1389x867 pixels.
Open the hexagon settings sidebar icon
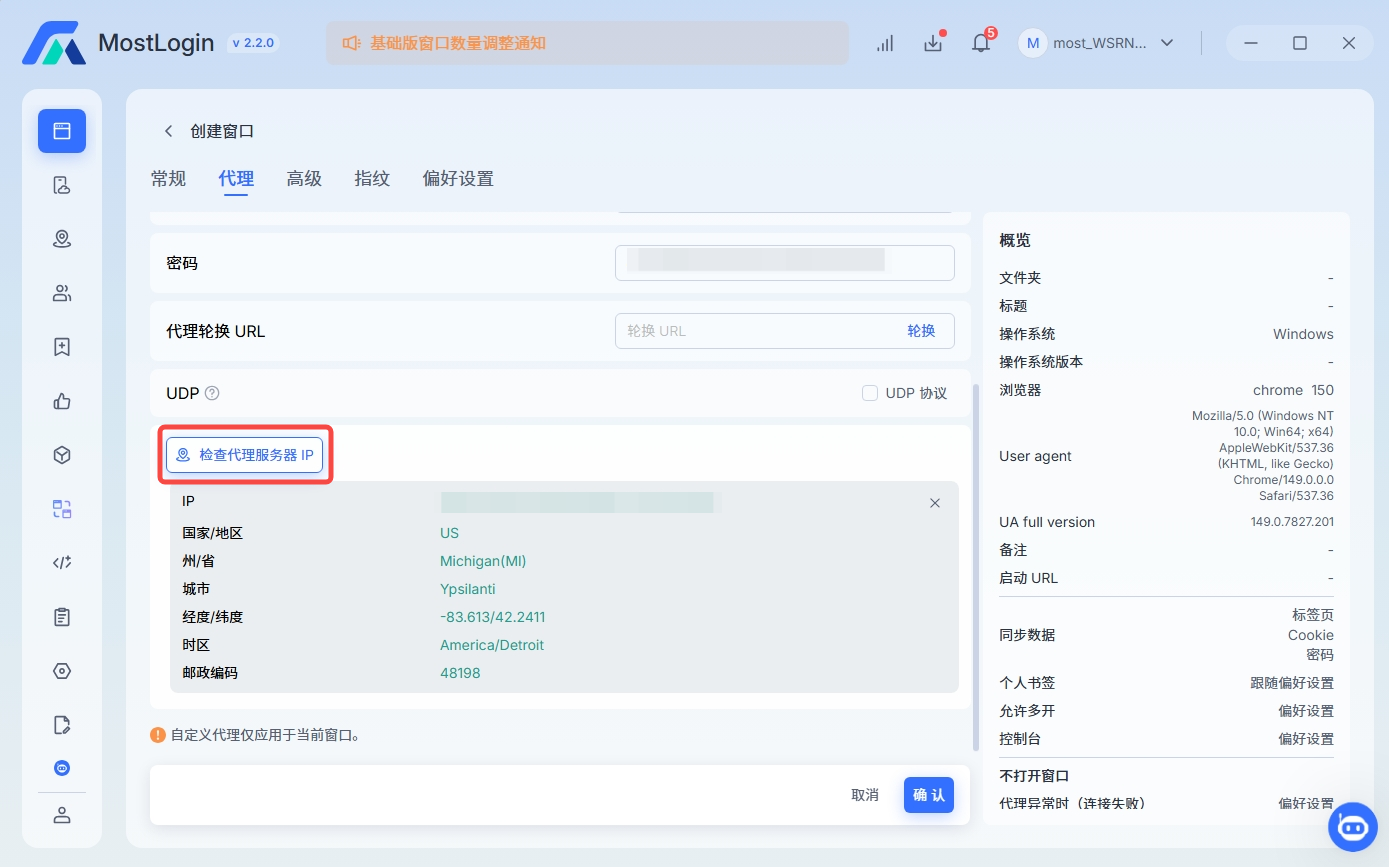point(62,671)
